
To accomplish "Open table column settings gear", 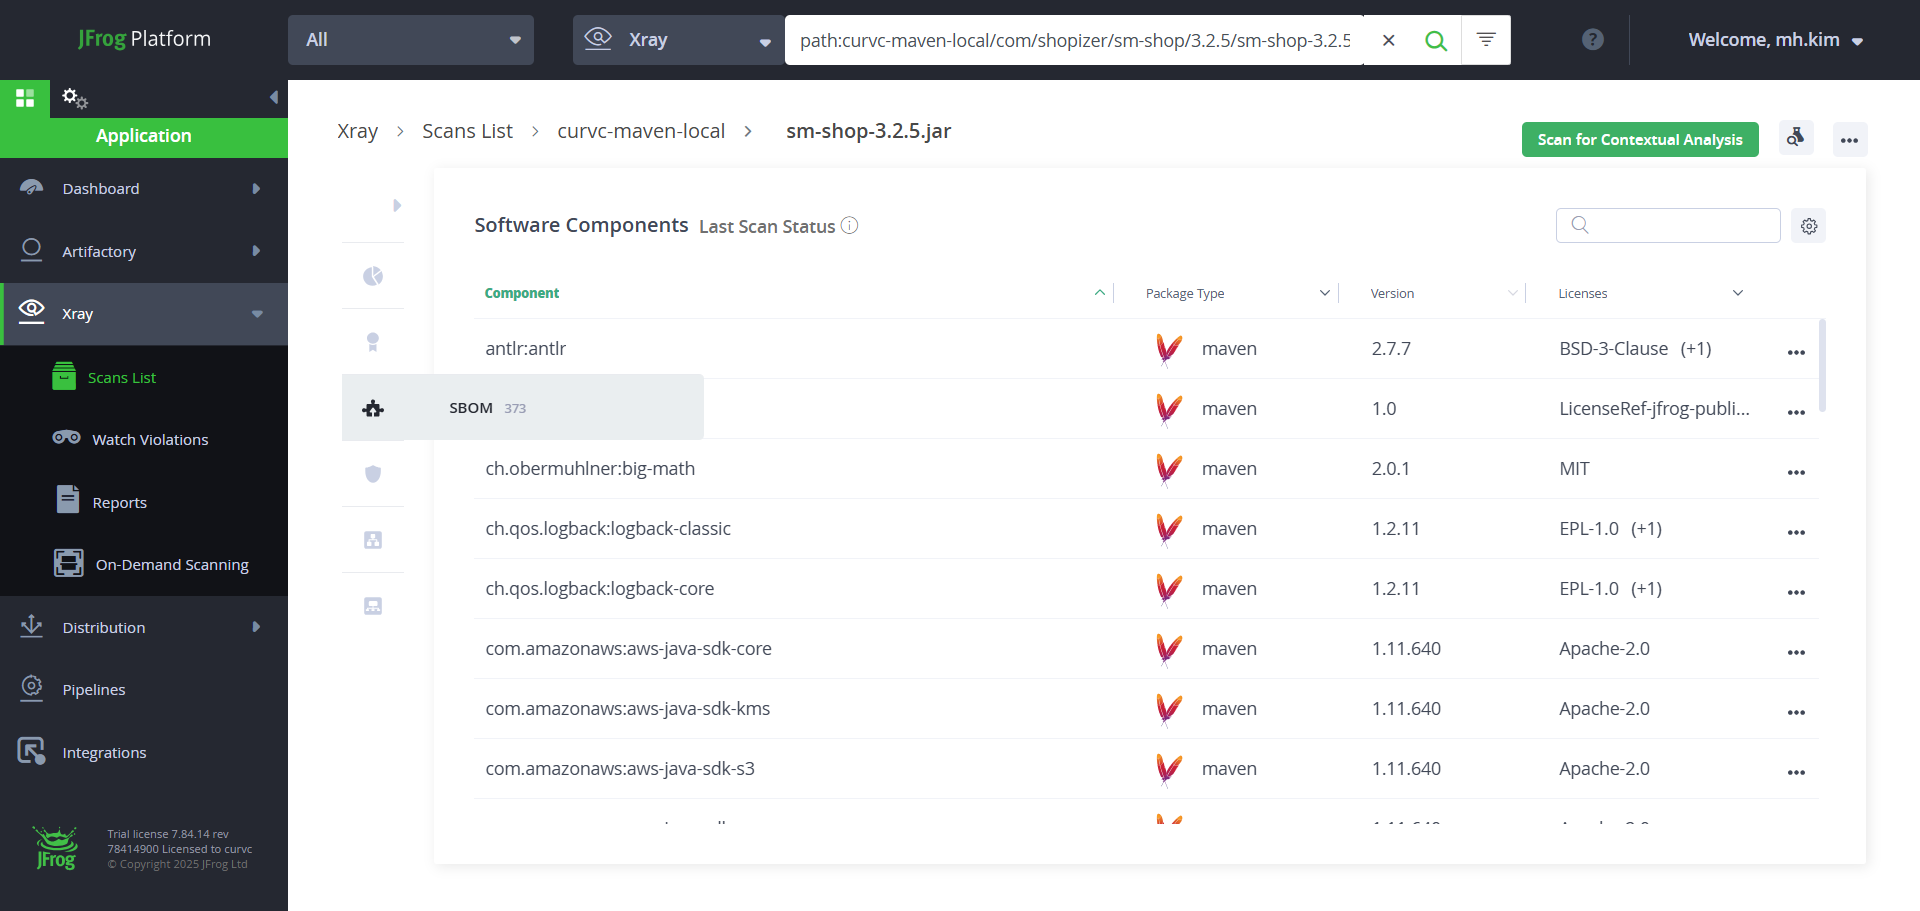I will [1809, 226].
